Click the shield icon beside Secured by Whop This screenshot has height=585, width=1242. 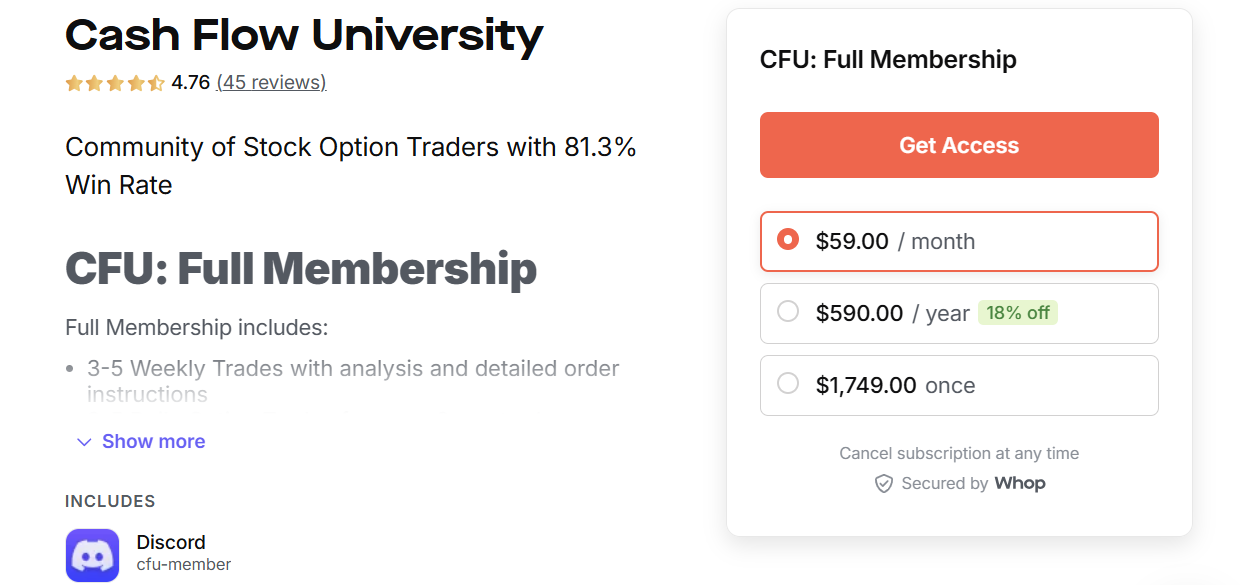(884, 483)
